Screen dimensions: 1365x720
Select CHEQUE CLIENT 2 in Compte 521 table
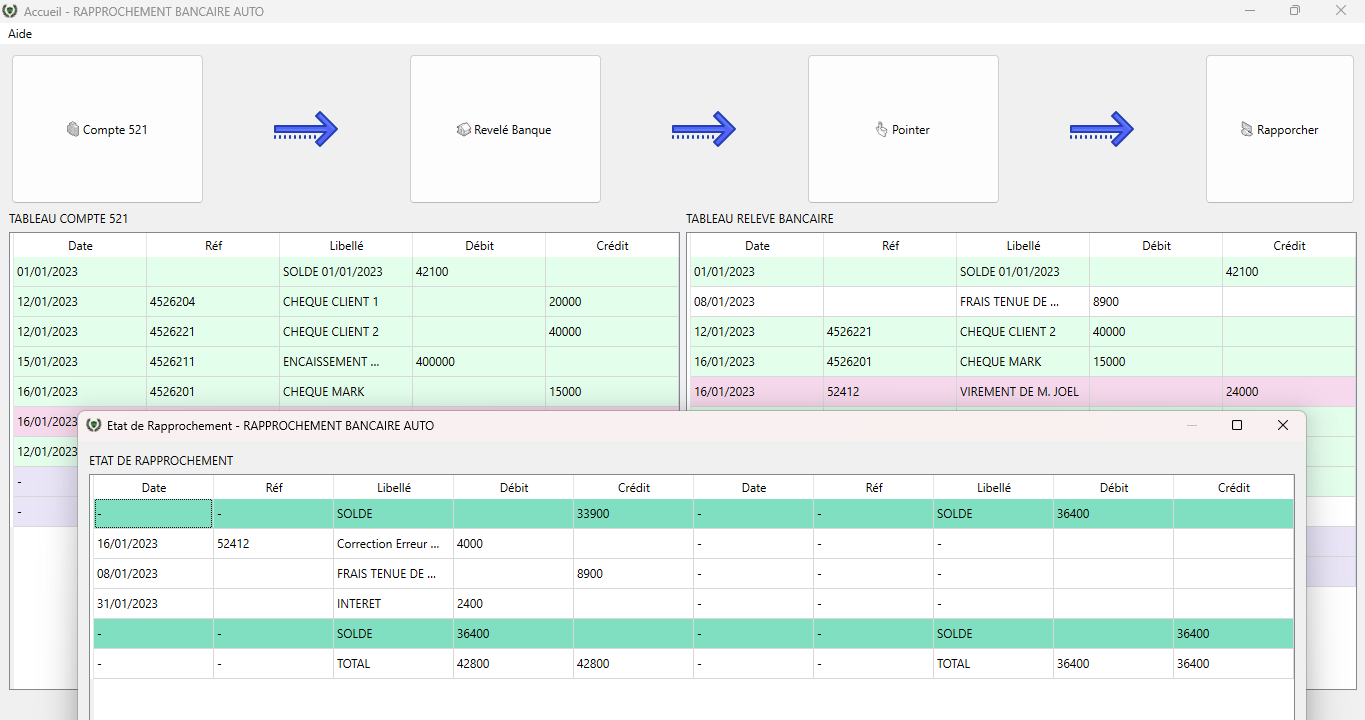346,332
